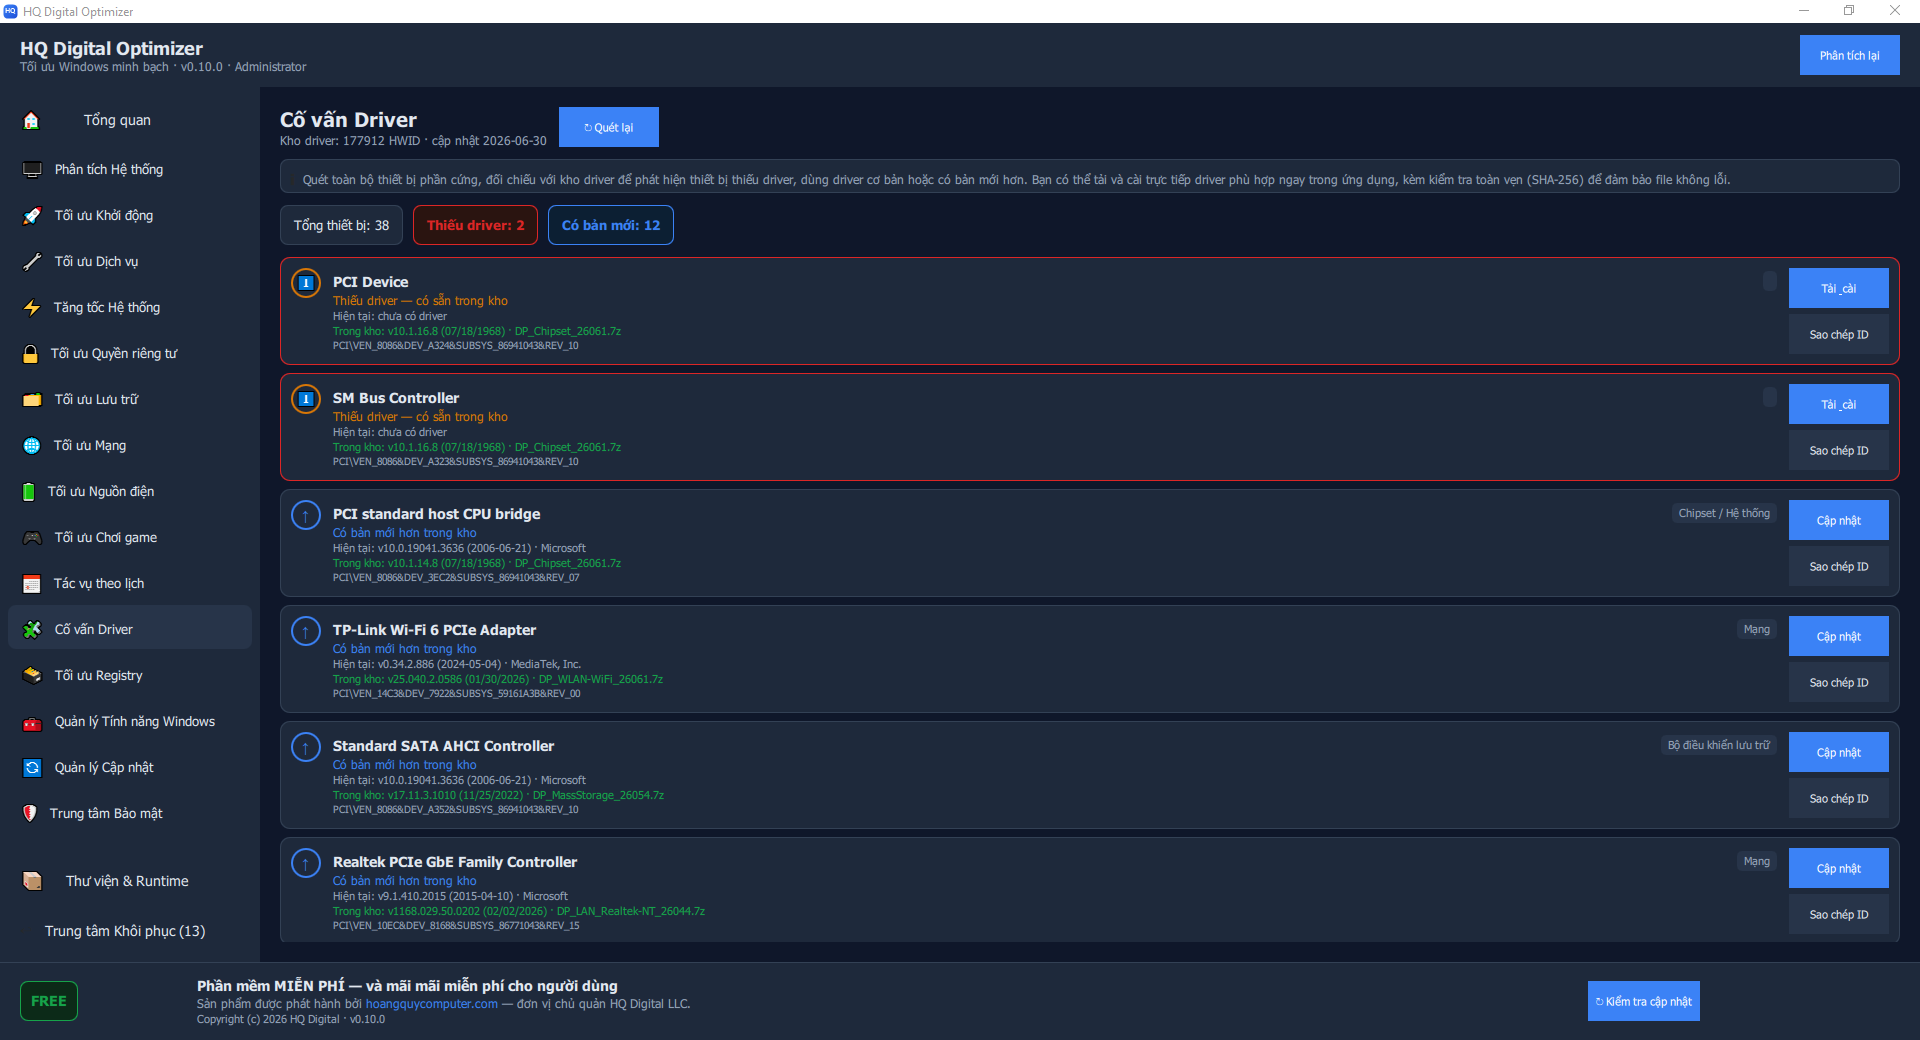Click the wand icon for Tối ưu Dịch vụ

pyautogui.click(x=32, y=262)
